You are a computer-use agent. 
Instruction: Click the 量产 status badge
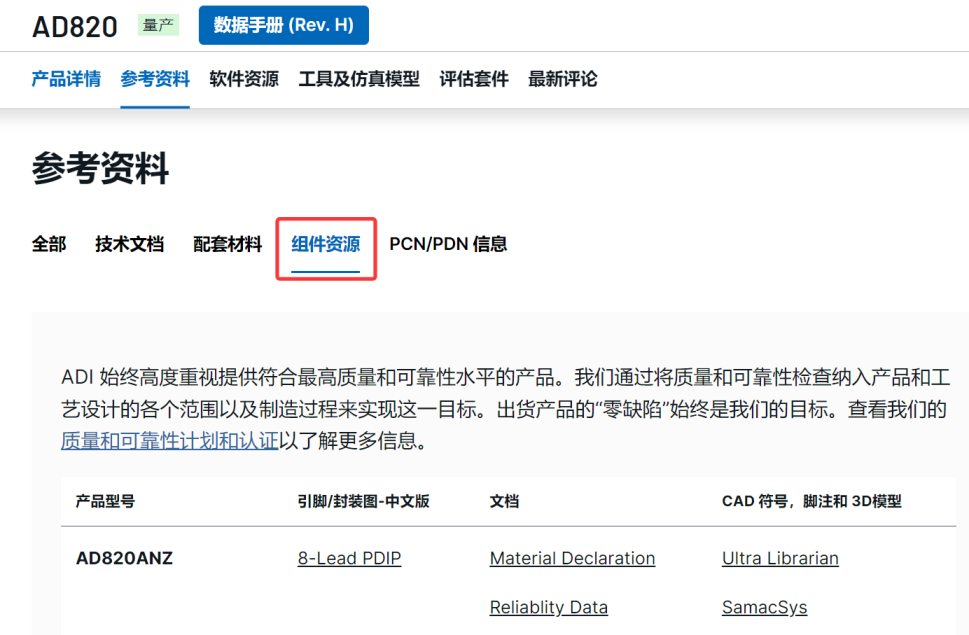(x=158, y=25)
